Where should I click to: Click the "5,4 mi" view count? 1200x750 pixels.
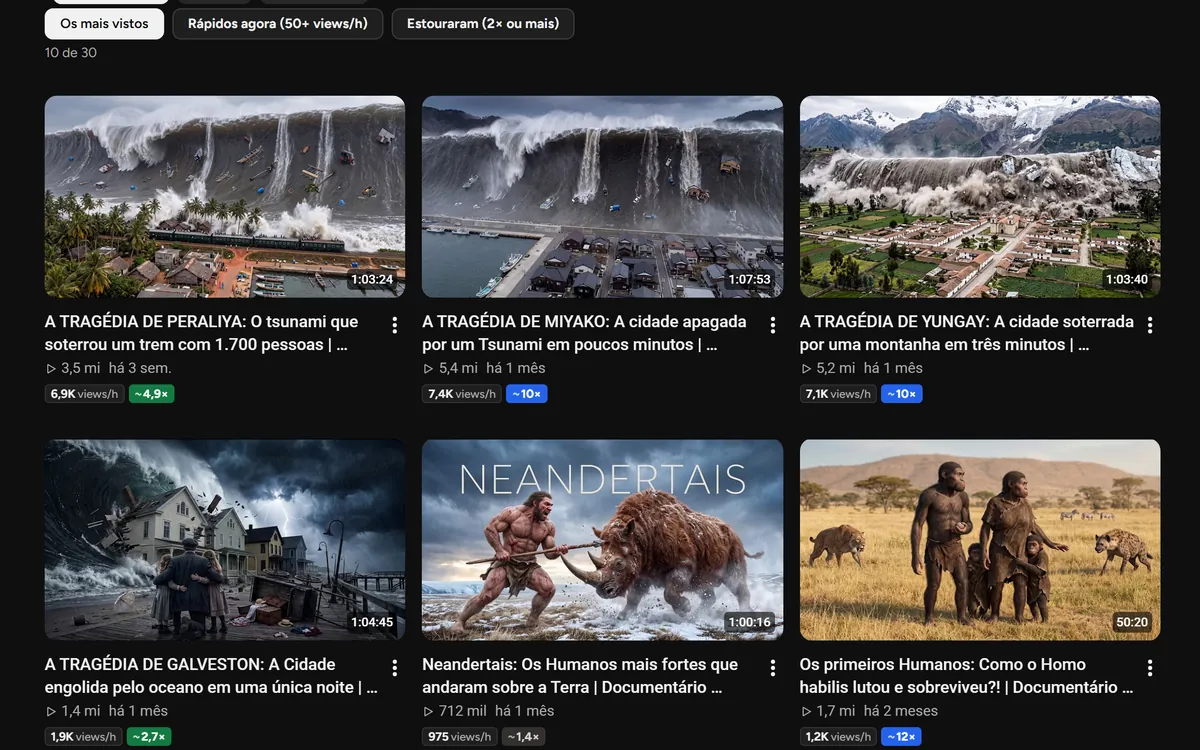point(451,368)
